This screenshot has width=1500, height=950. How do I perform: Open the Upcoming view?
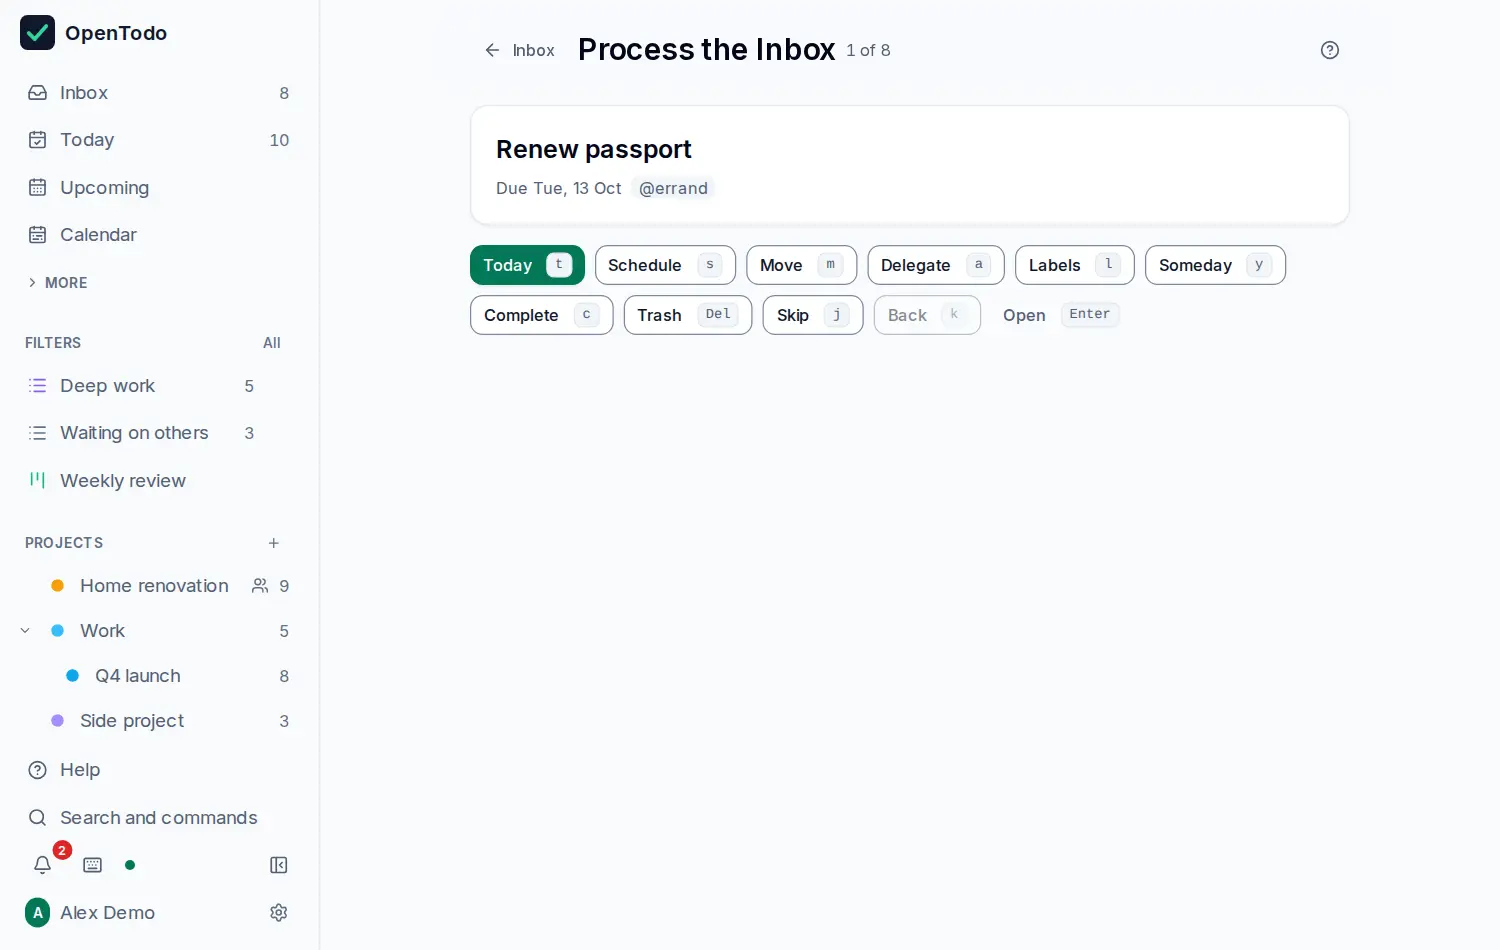click(159, 187)
